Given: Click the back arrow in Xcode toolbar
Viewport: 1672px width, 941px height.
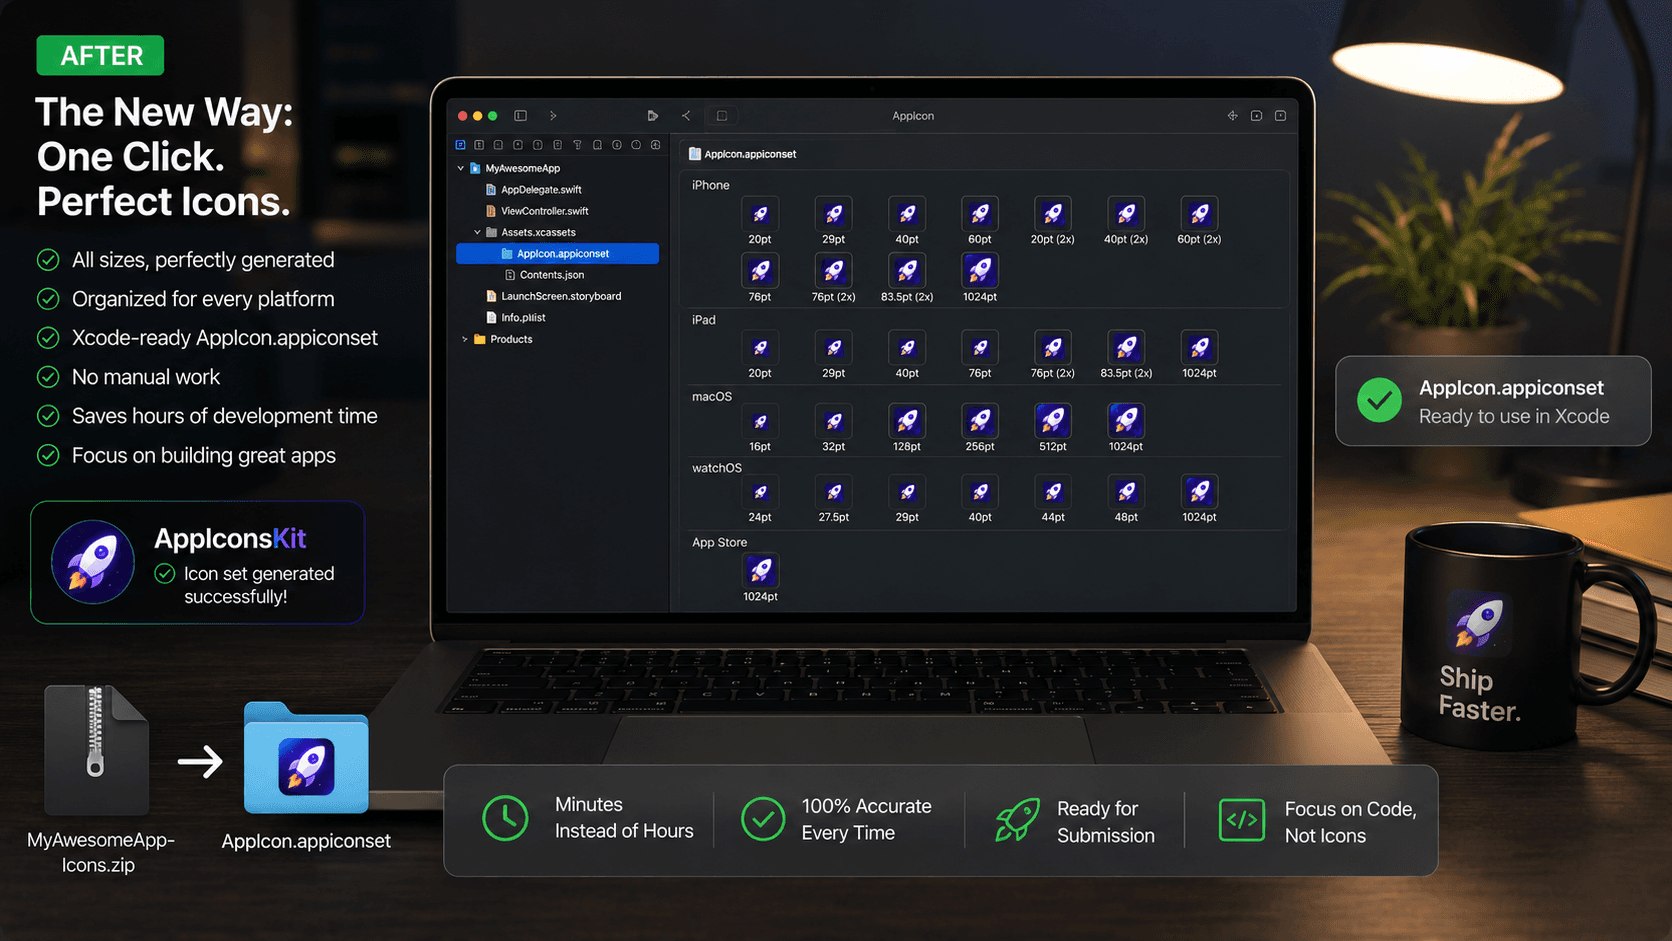Looking at the screenshot, I should click(686, 116).
